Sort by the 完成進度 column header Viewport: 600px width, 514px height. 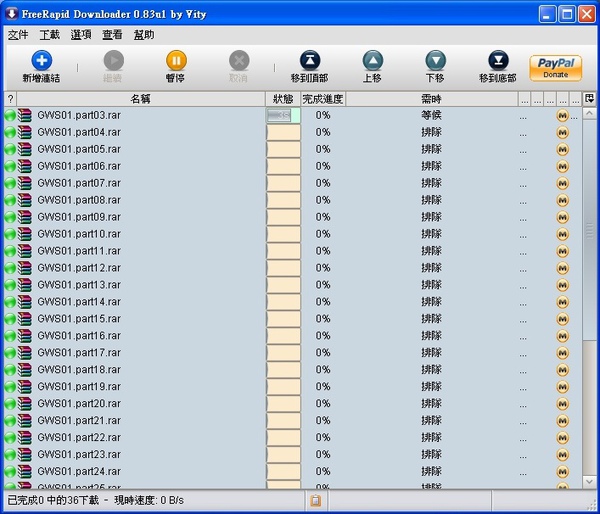point(323,99)
